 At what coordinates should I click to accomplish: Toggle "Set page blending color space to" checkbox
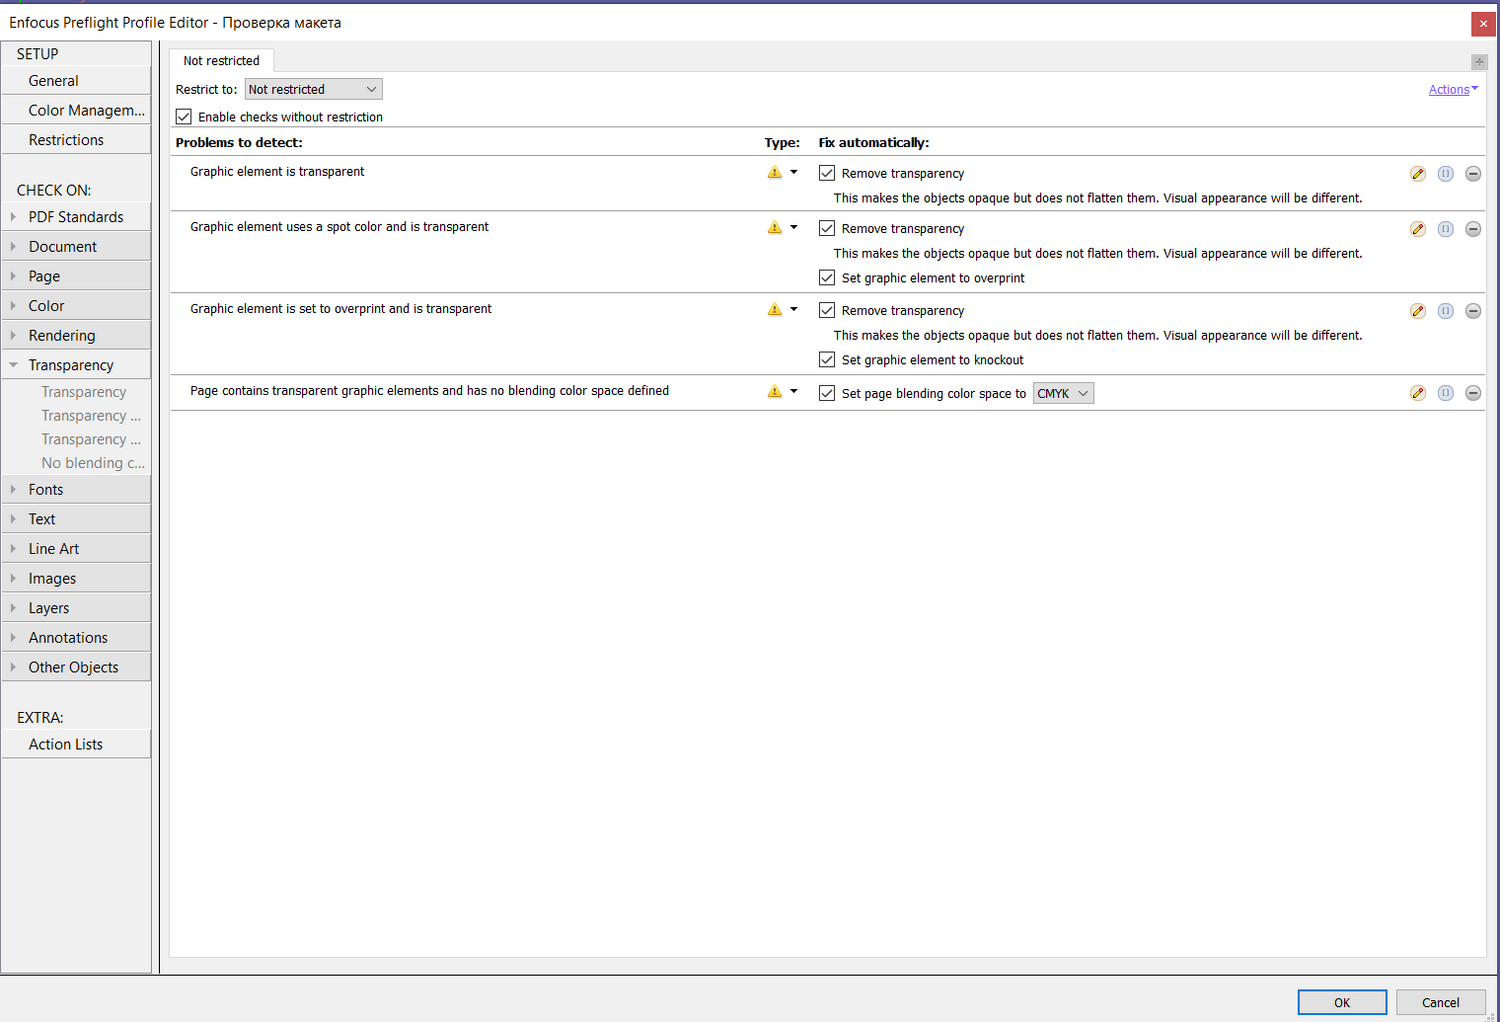click(x=827, y=393)
